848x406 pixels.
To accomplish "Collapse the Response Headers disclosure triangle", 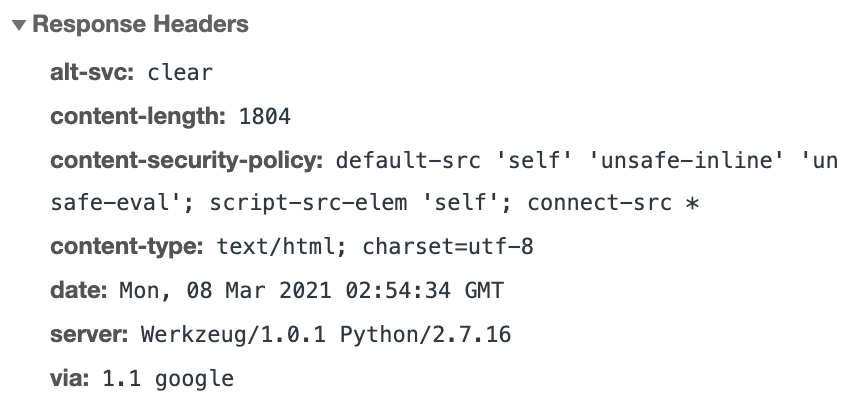I will tap(20, 26).
